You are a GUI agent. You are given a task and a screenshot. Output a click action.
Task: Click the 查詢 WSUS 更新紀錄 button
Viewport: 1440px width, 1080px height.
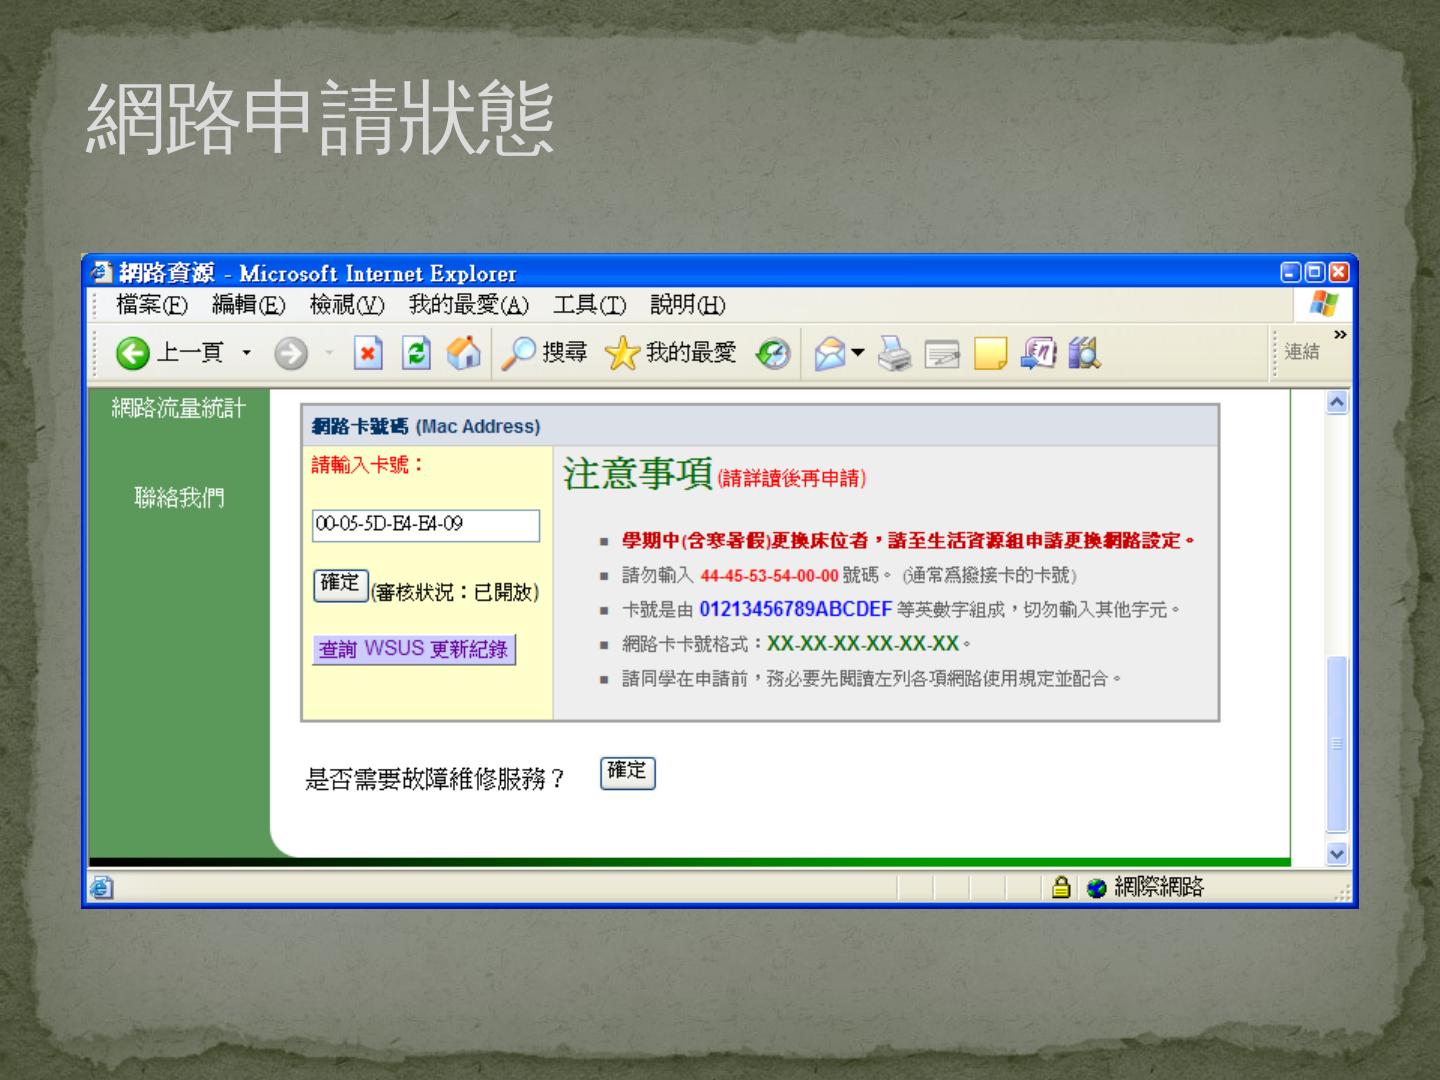pyautogui.click(x=414, y=650)
